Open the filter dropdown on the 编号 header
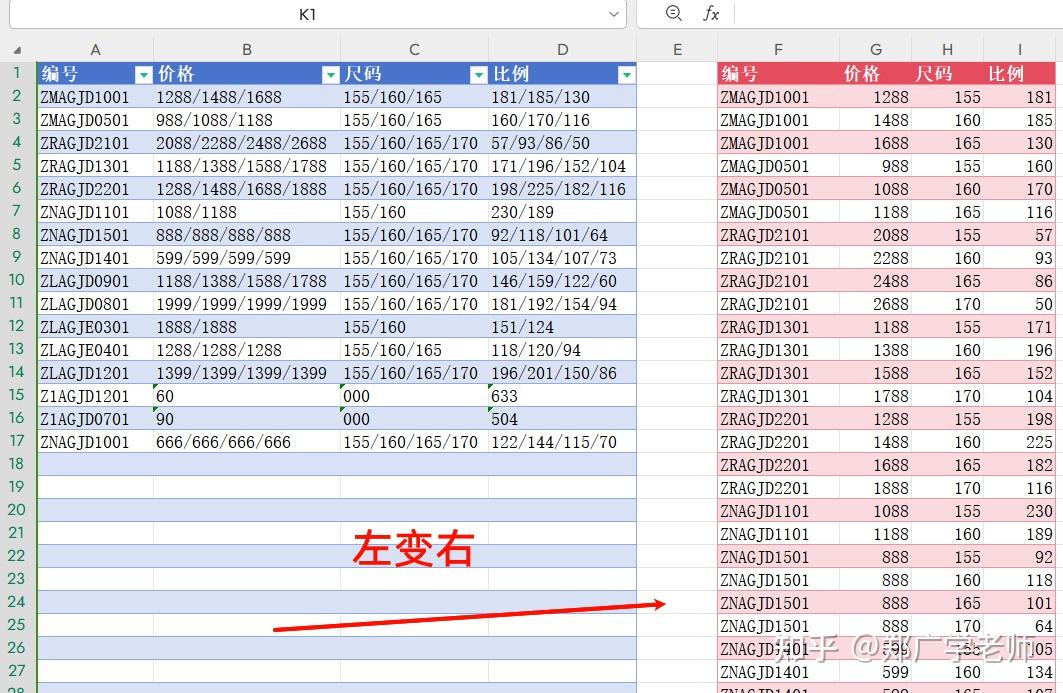Screen dimensions: 1063x693 (x=142, y=74)
